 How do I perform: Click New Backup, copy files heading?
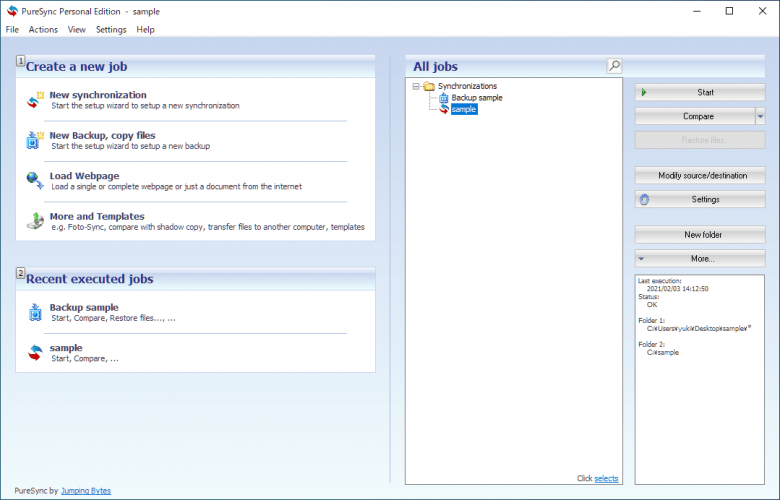[x=102, y=135]
